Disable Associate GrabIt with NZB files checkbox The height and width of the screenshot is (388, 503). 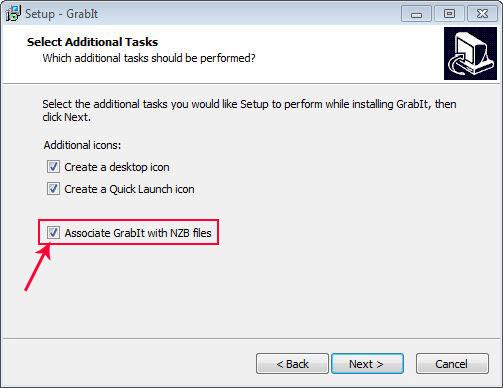click(x=53, y=232)
